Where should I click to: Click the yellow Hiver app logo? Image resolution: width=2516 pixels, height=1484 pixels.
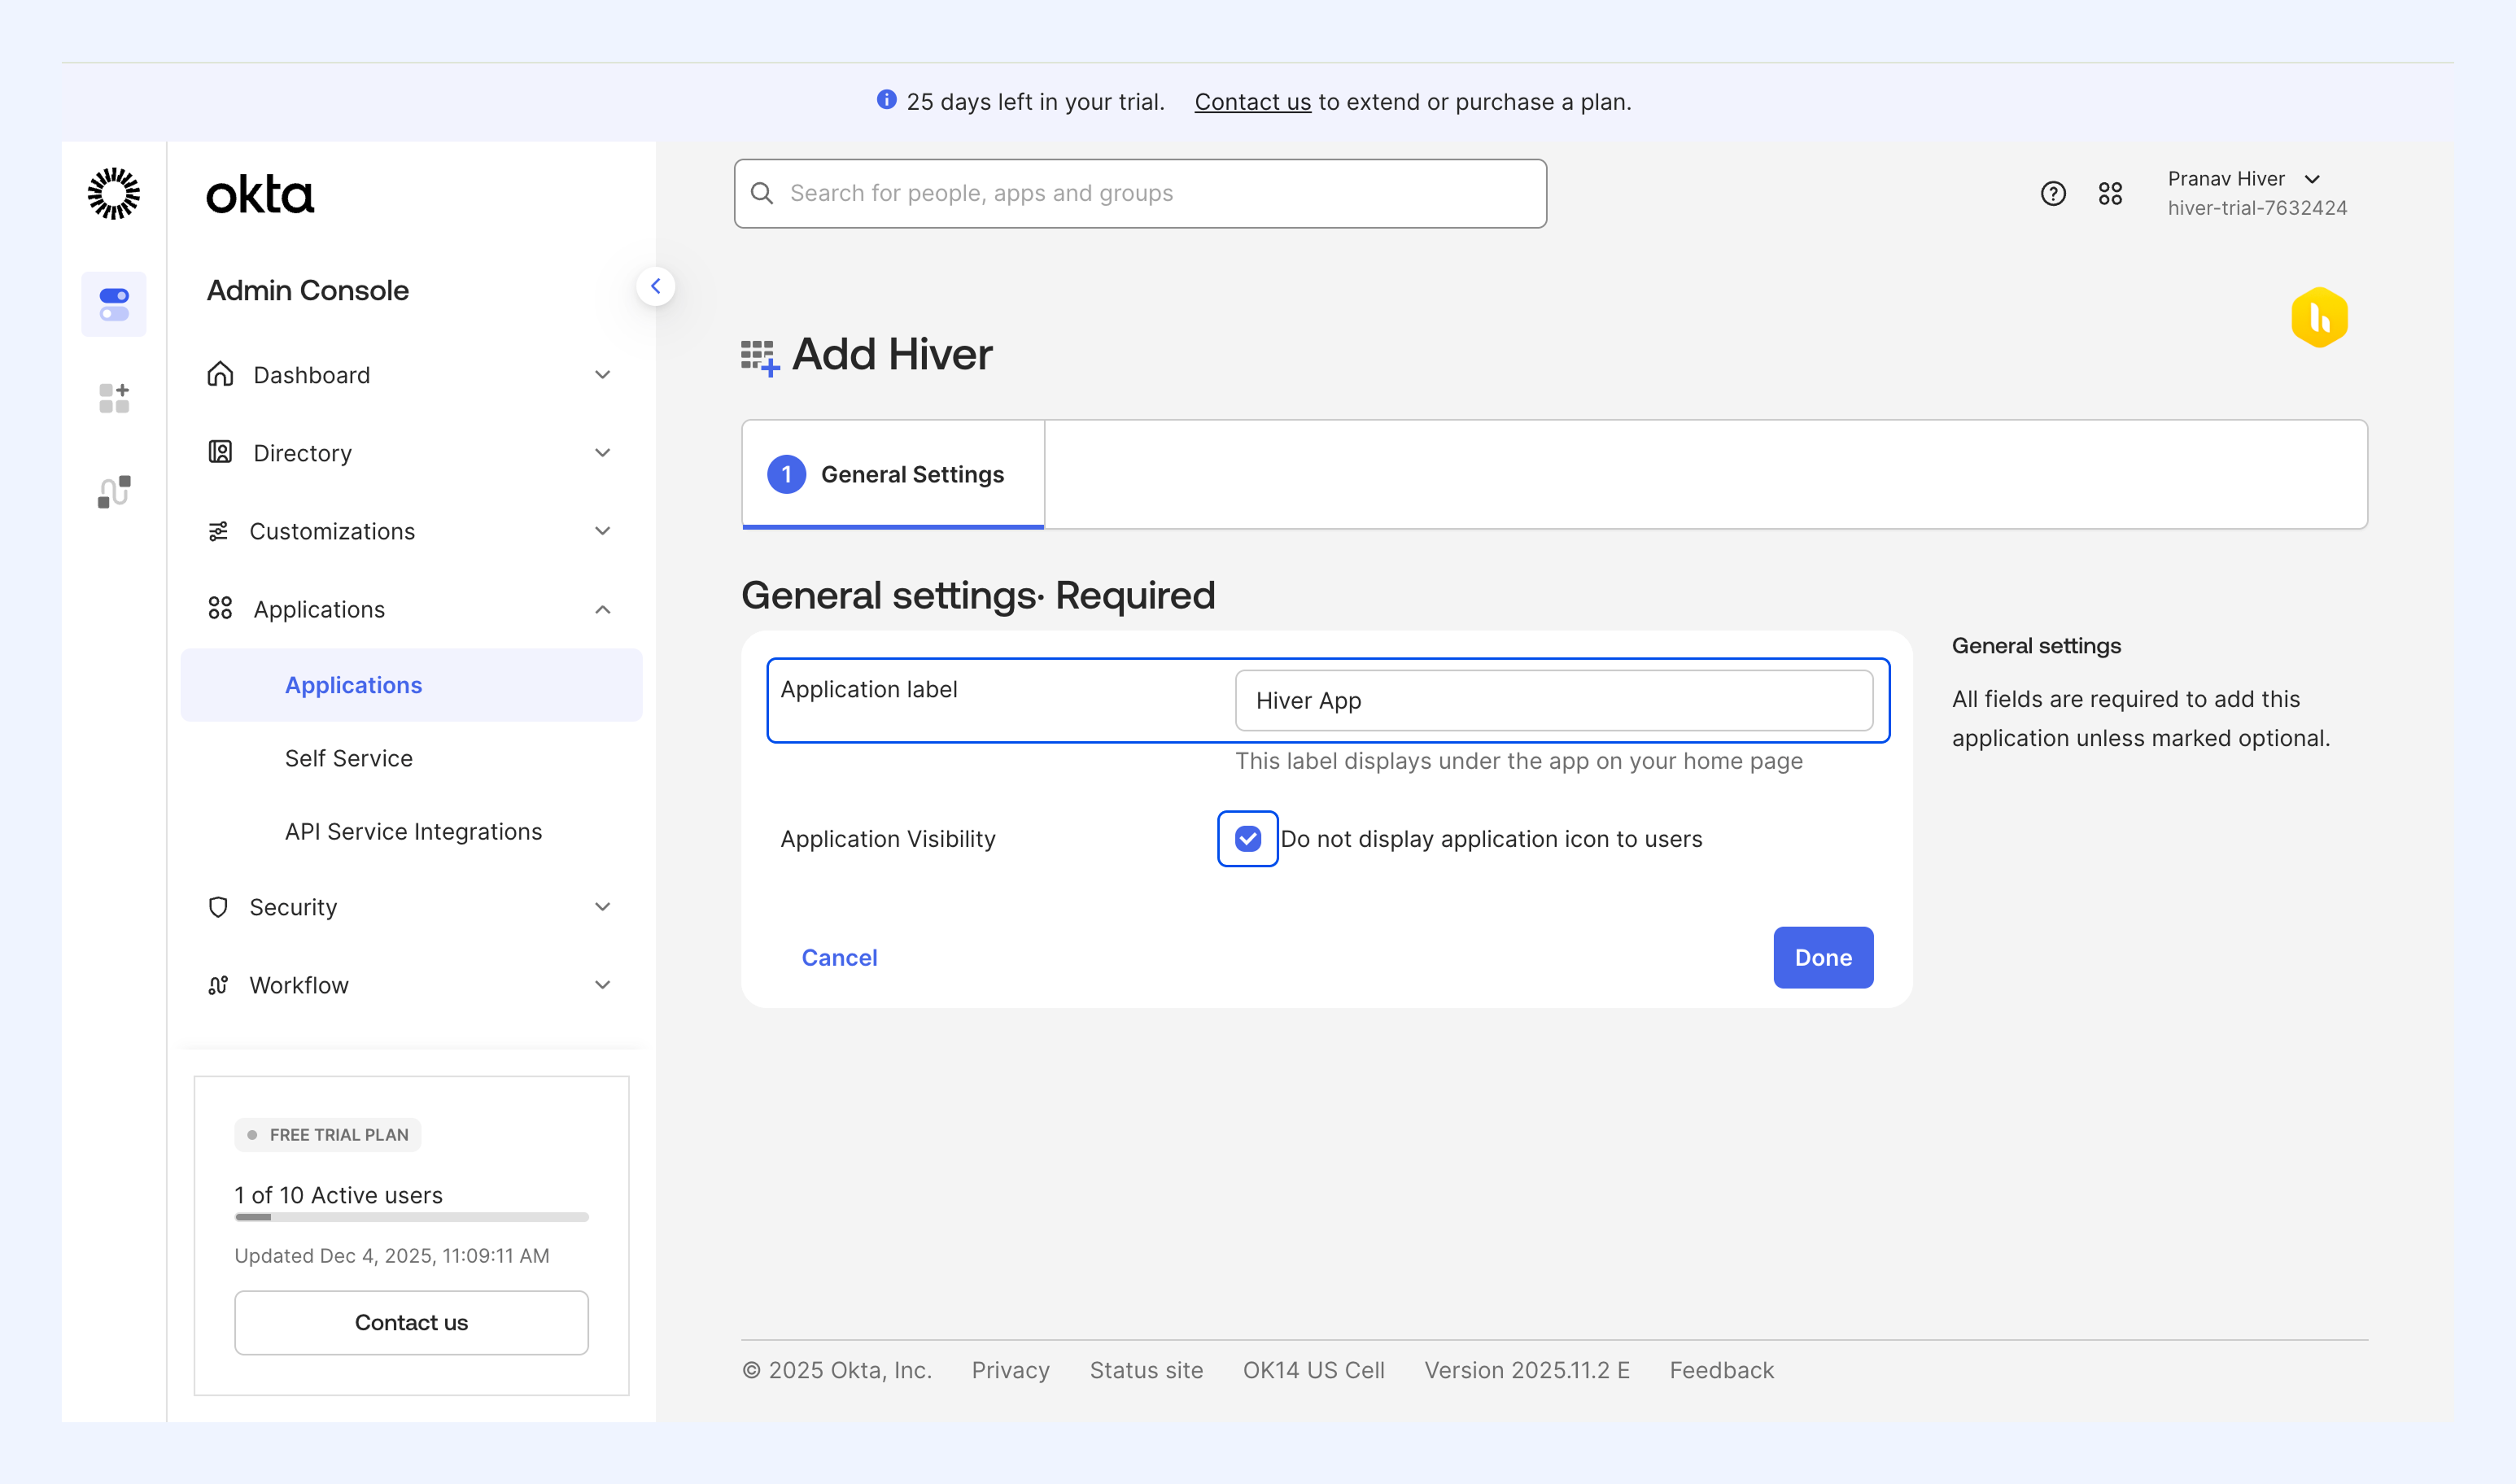click(x=2319, y=318)
